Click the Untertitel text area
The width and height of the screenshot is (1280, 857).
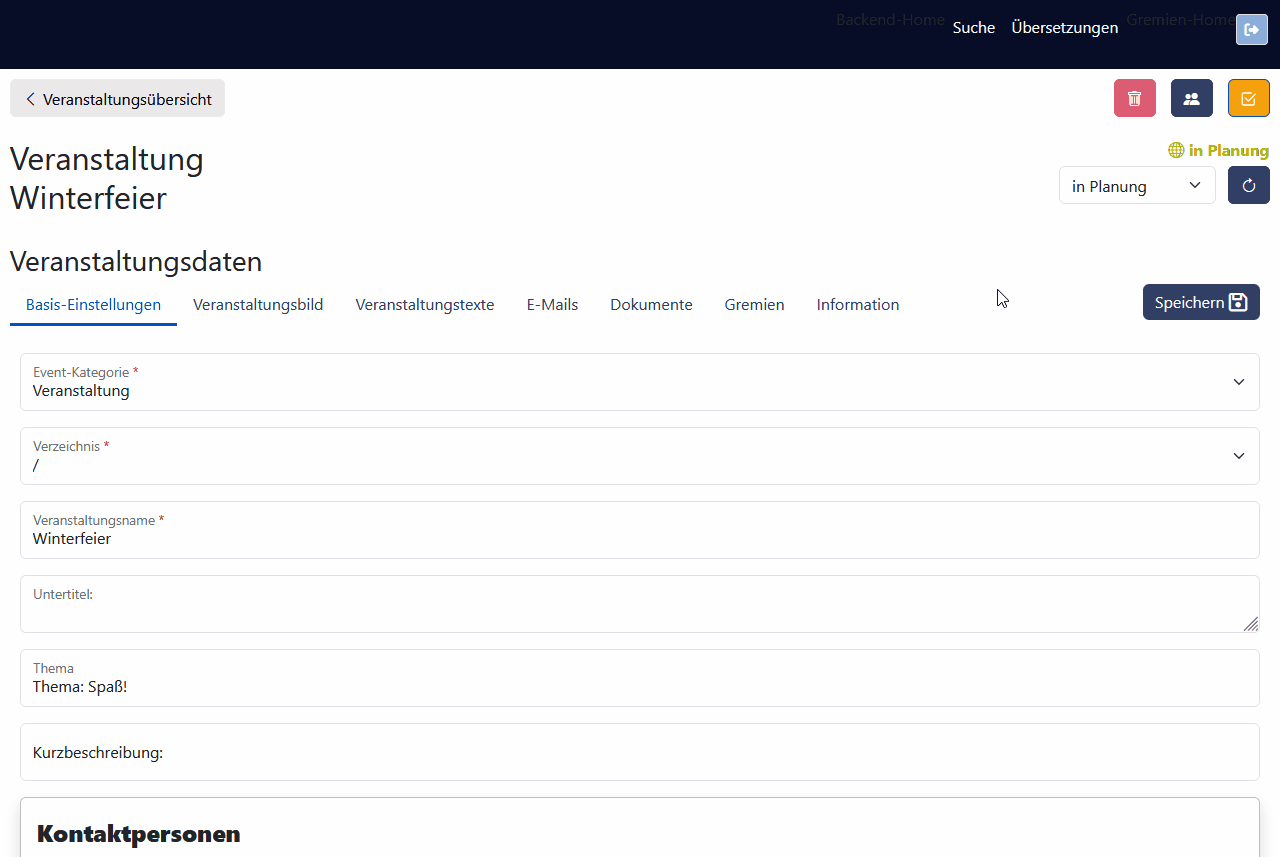point(639,610)
